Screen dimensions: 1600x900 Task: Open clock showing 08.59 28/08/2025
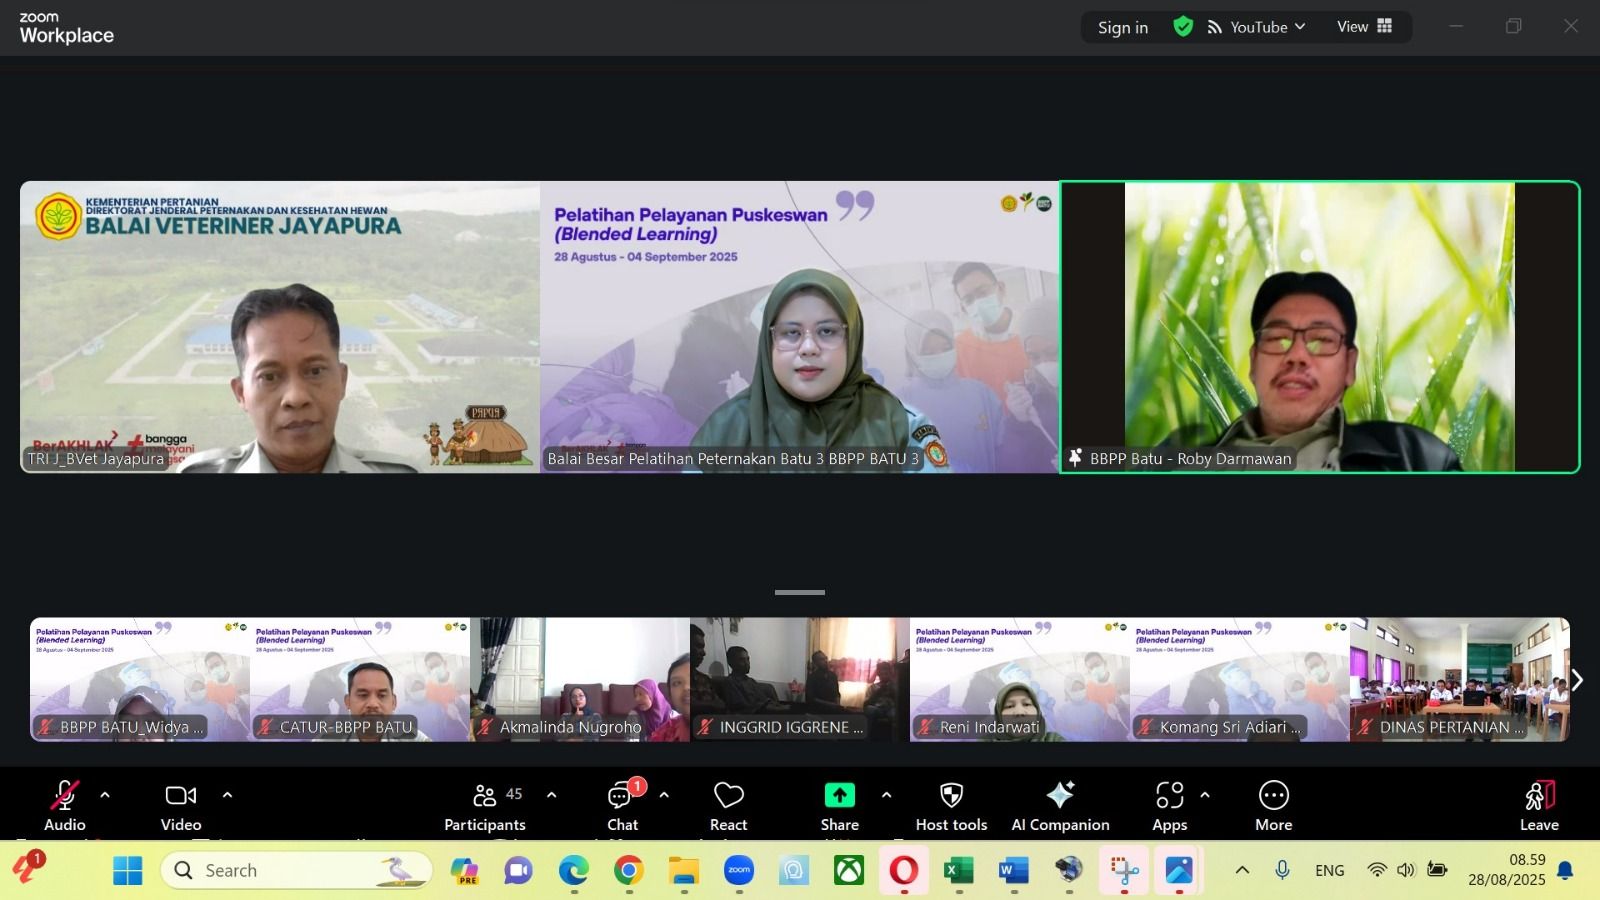click(x=1507, y=870)
